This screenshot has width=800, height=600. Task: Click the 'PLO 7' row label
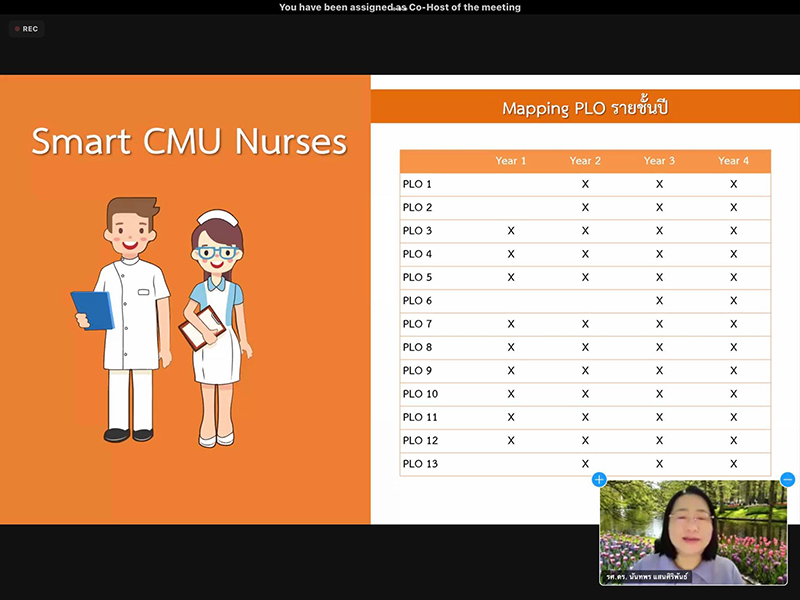(x=417, y=324)
